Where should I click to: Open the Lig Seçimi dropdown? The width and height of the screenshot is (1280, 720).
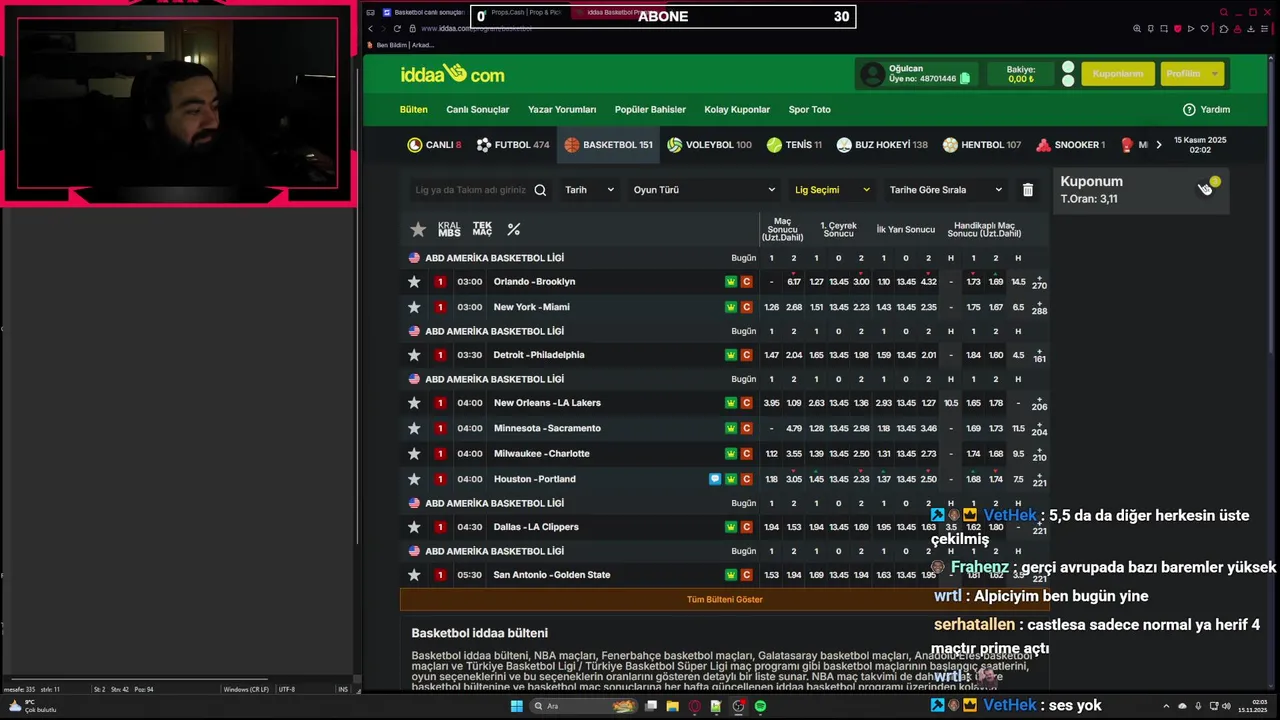832,190
